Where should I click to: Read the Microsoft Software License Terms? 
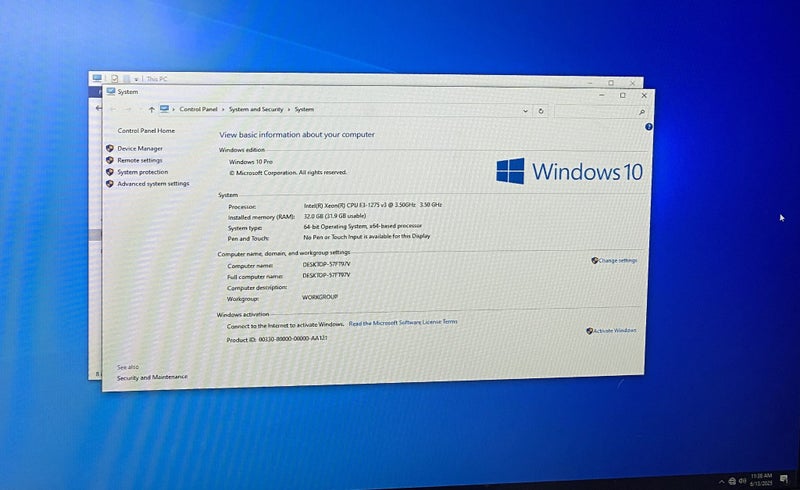(403, 323)
